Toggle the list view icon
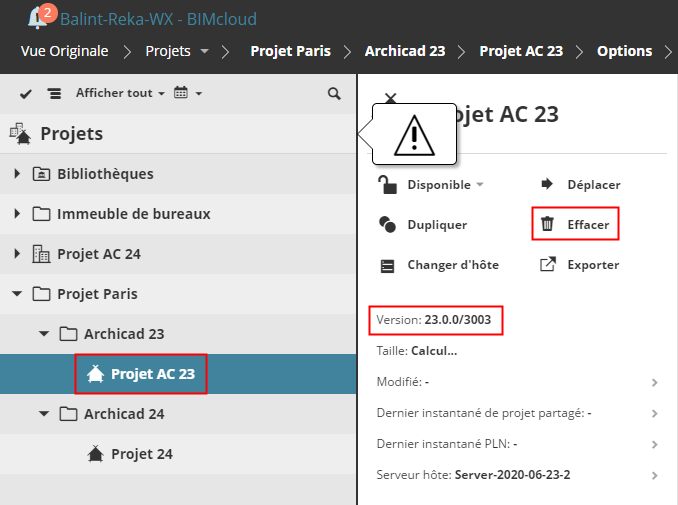 pos(54,93)
